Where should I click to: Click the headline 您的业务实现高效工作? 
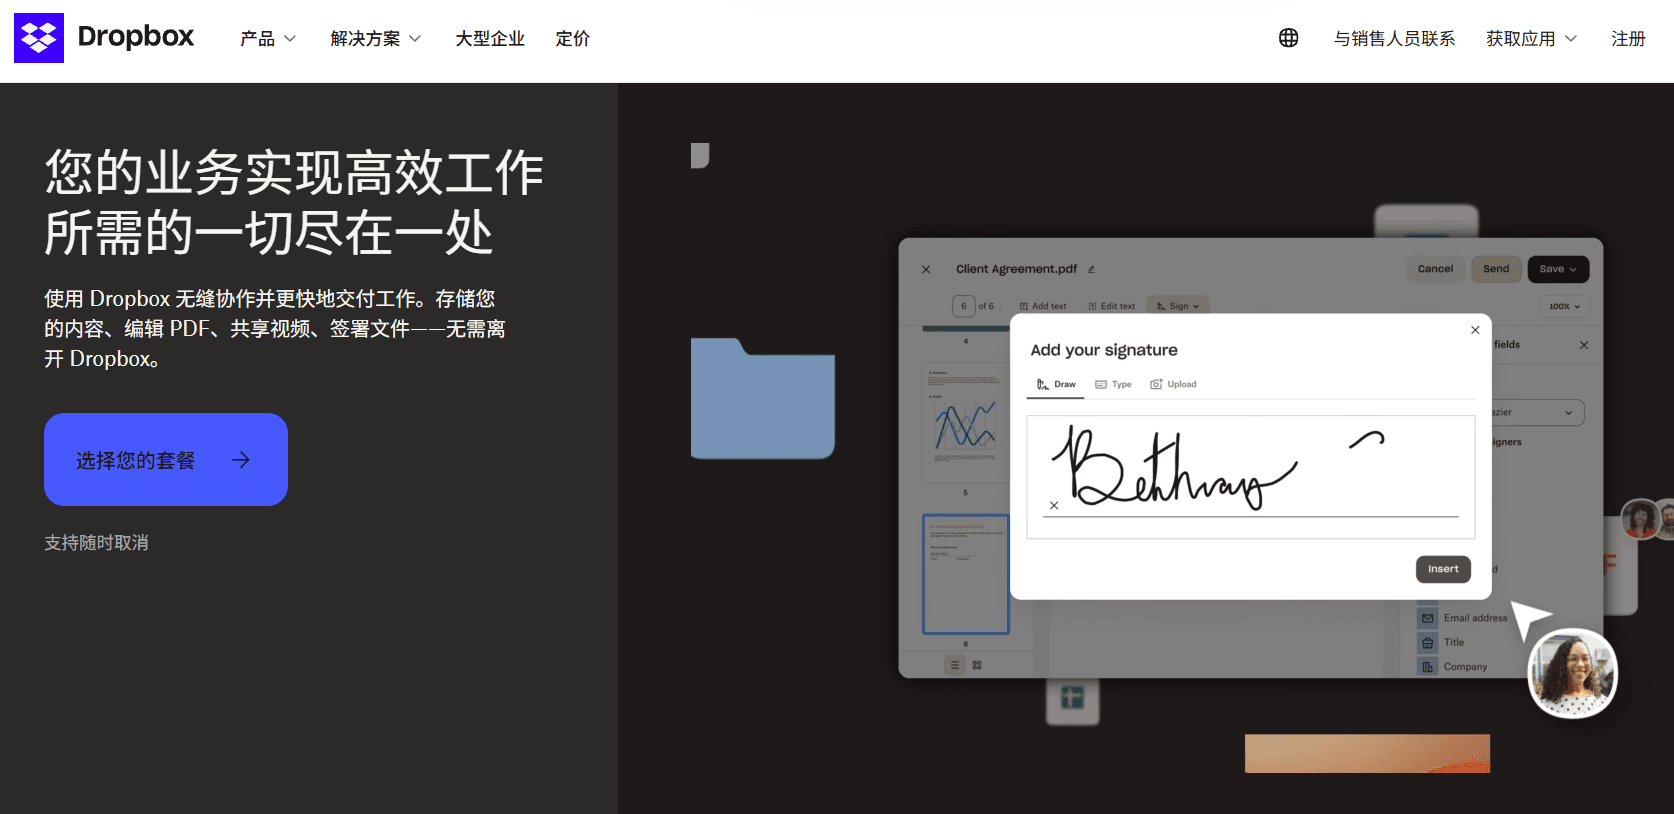click(294, 173)
